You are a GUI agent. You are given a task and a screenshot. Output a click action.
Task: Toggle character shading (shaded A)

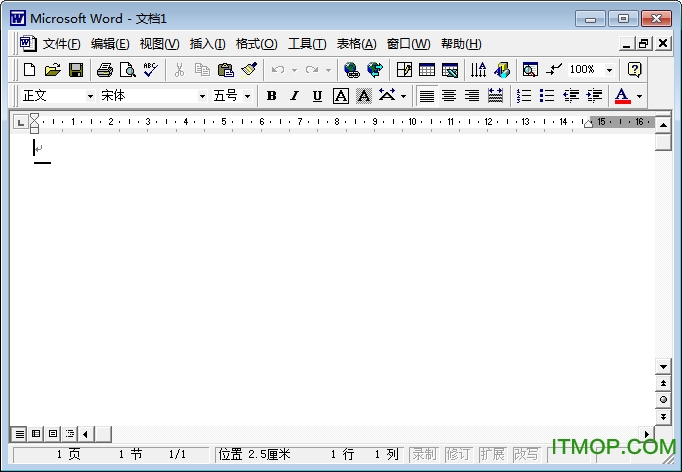pos(364,96)
